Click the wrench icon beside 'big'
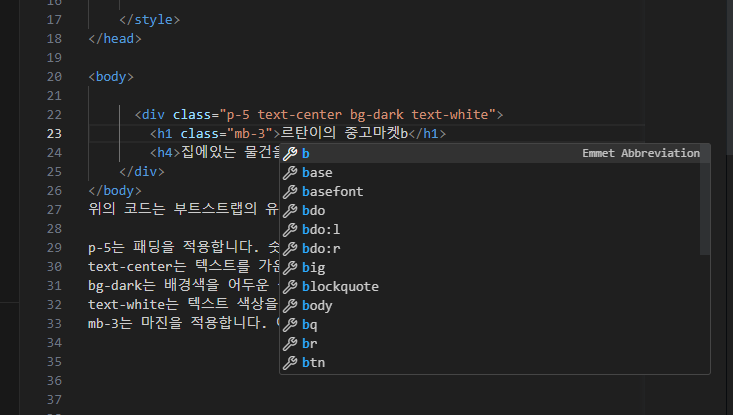Image resolution: width=733 pixels, height=415 pixels. point(290,267)
